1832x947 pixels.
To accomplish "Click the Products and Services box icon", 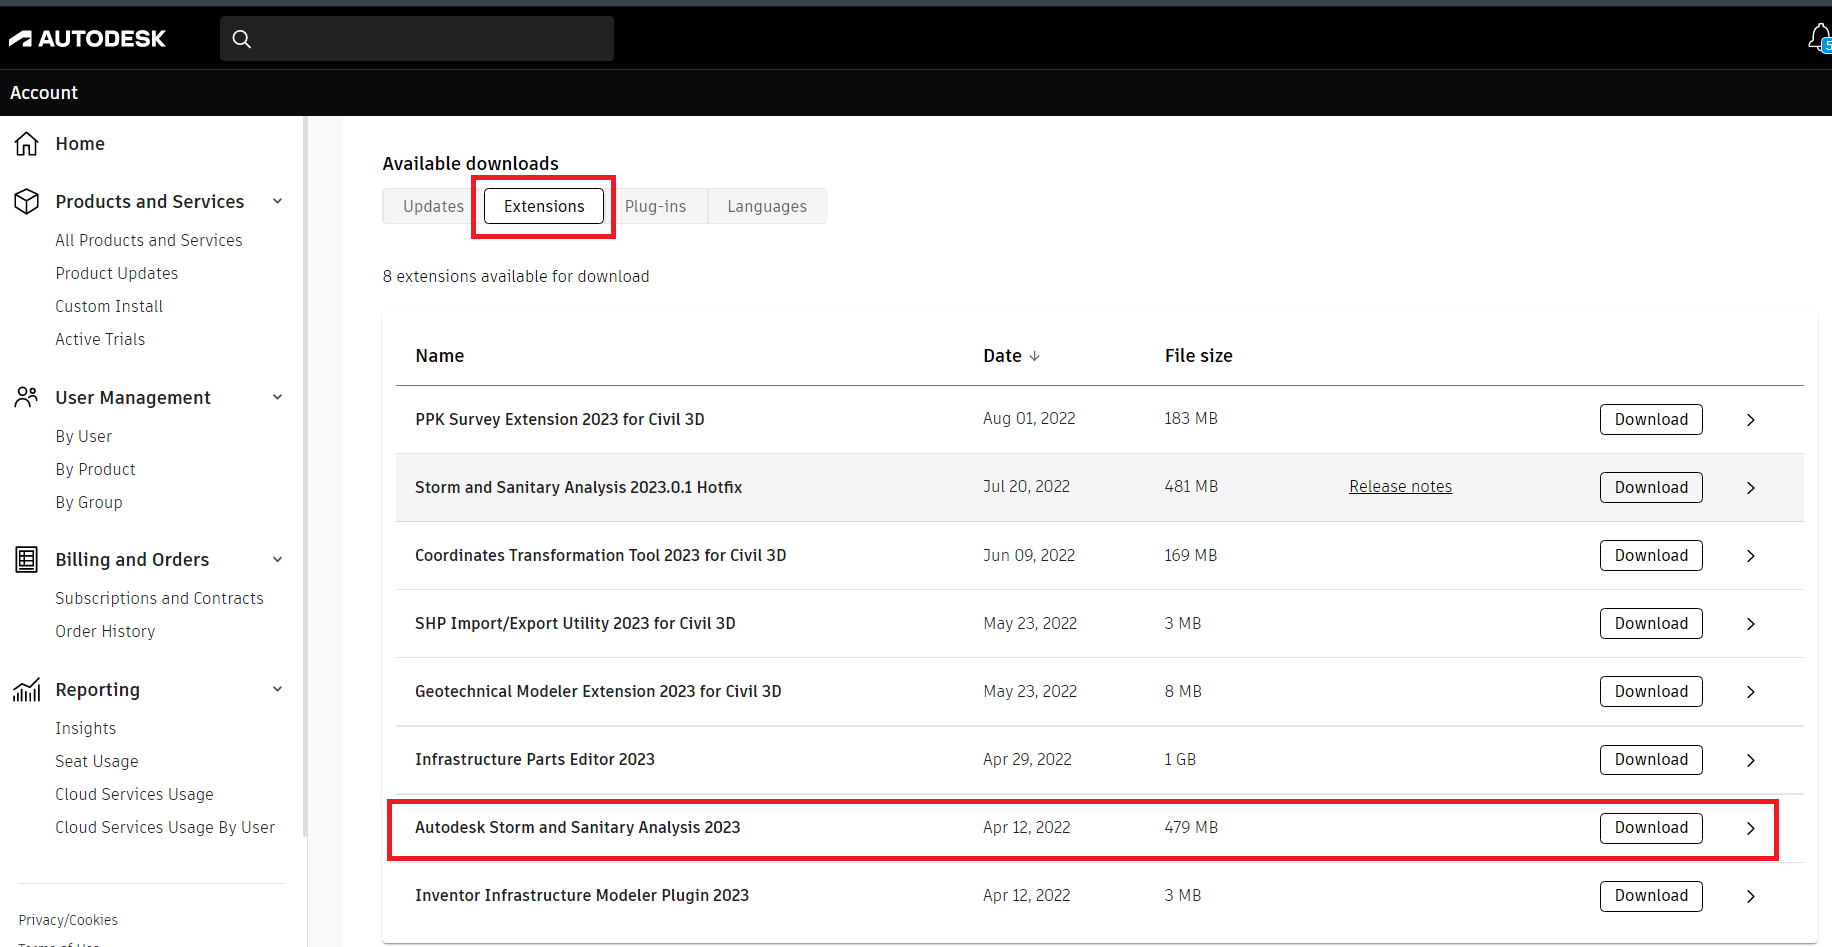I will (x=27, y=201).
